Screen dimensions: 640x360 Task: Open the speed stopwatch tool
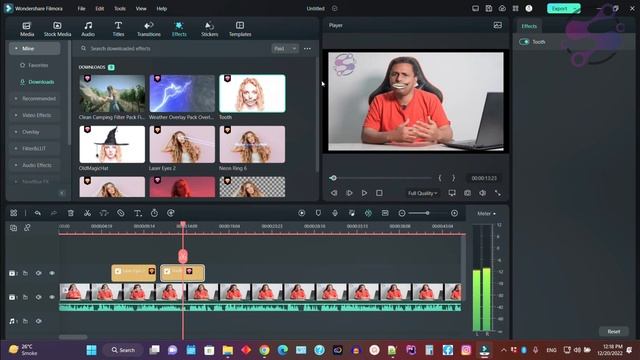154,213
